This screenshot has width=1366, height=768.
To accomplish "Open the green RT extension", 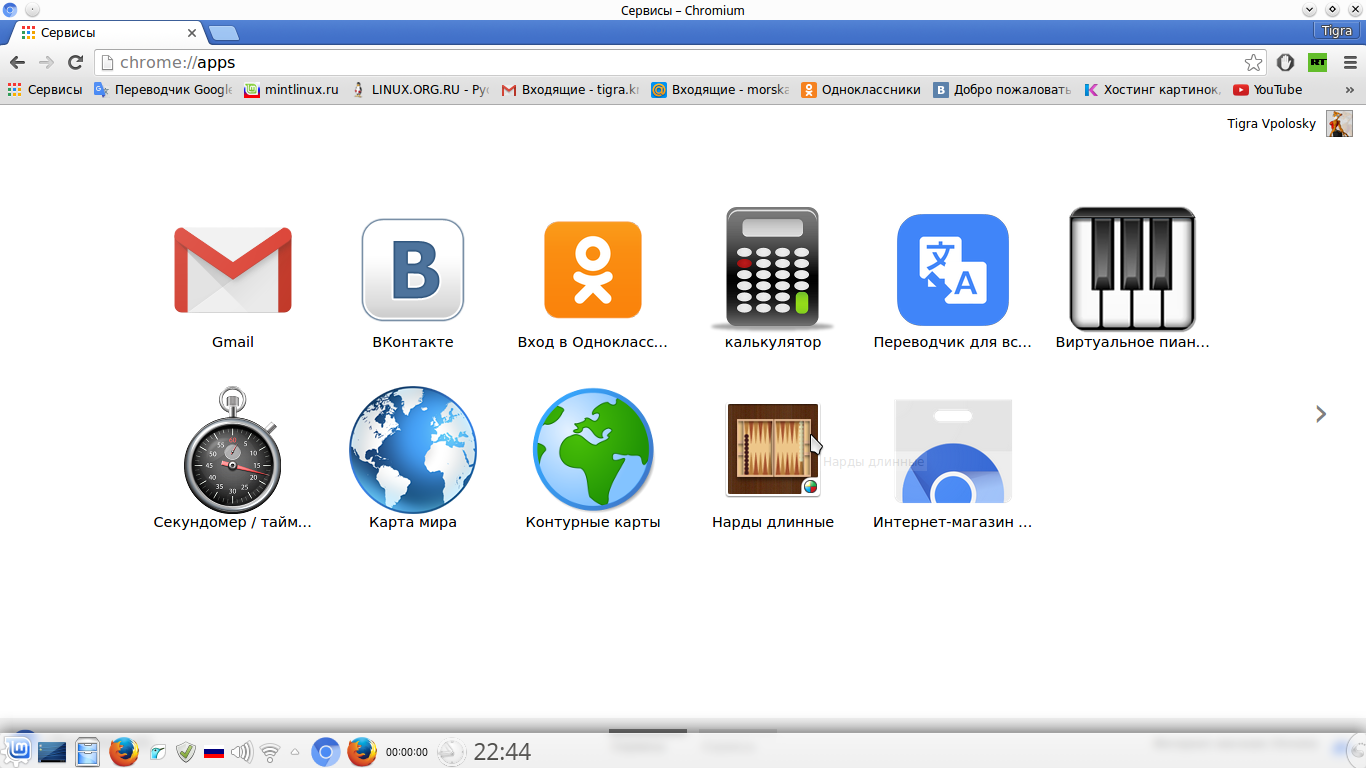I will pyautogui.click(x=1318, y=63).
